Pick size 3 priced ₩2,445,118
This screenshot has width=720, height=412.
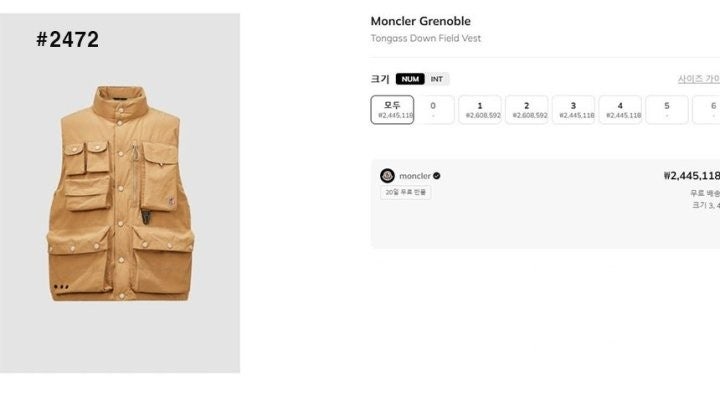tap(574, 110)
